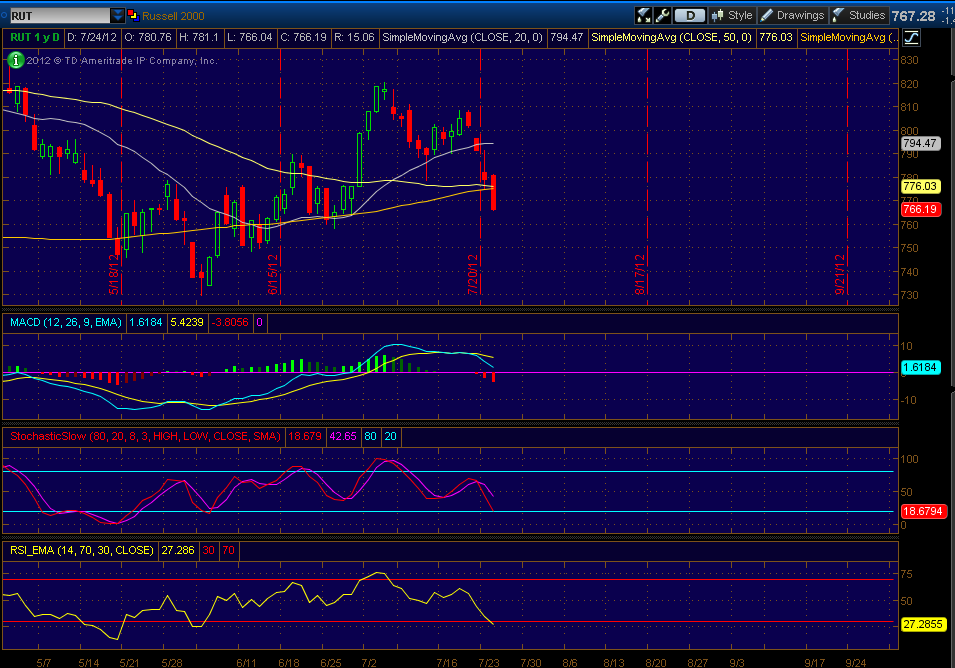Expand the RUT symbol dropdown arrow
The width and height of the screenshot is (955, 668).
[118, 15]
